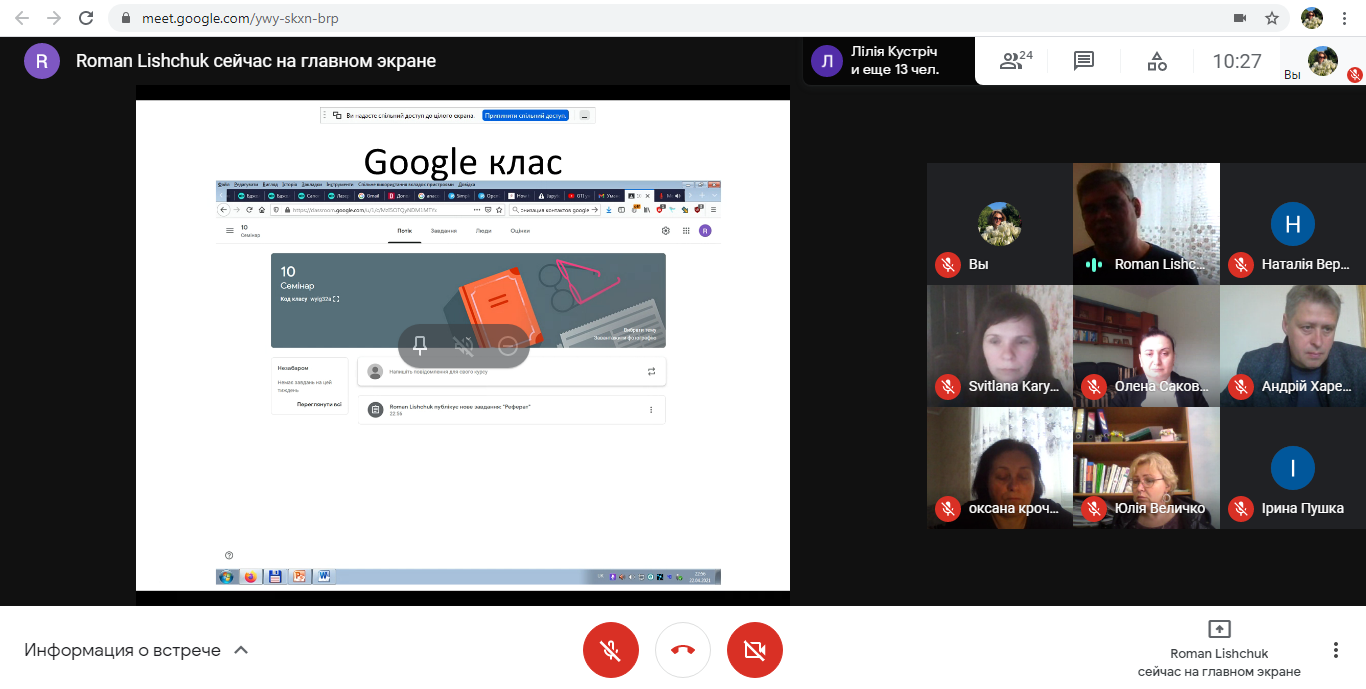Viewport: 1366px width, 689px height.
Task: Click the Roman Lishchuk сейчас на главном экране button
Action: click(1219, 650)
